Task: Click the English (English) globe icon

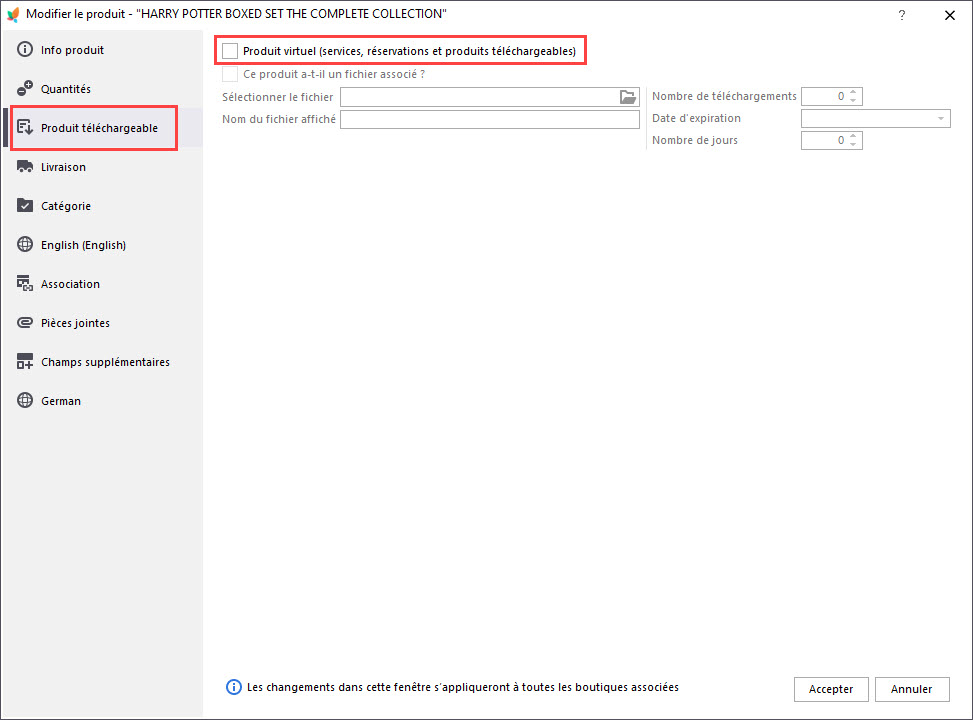Action: point(25,245)
